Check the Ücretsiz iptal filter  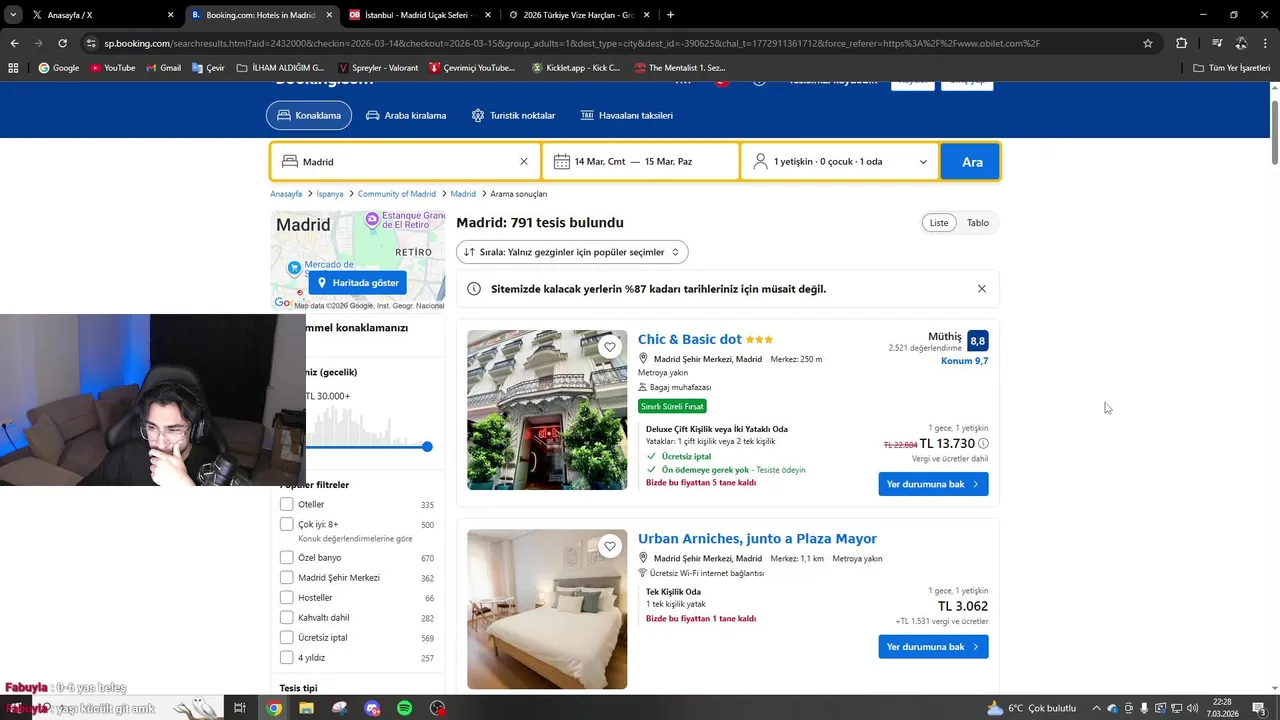click(x=287, y=637)
